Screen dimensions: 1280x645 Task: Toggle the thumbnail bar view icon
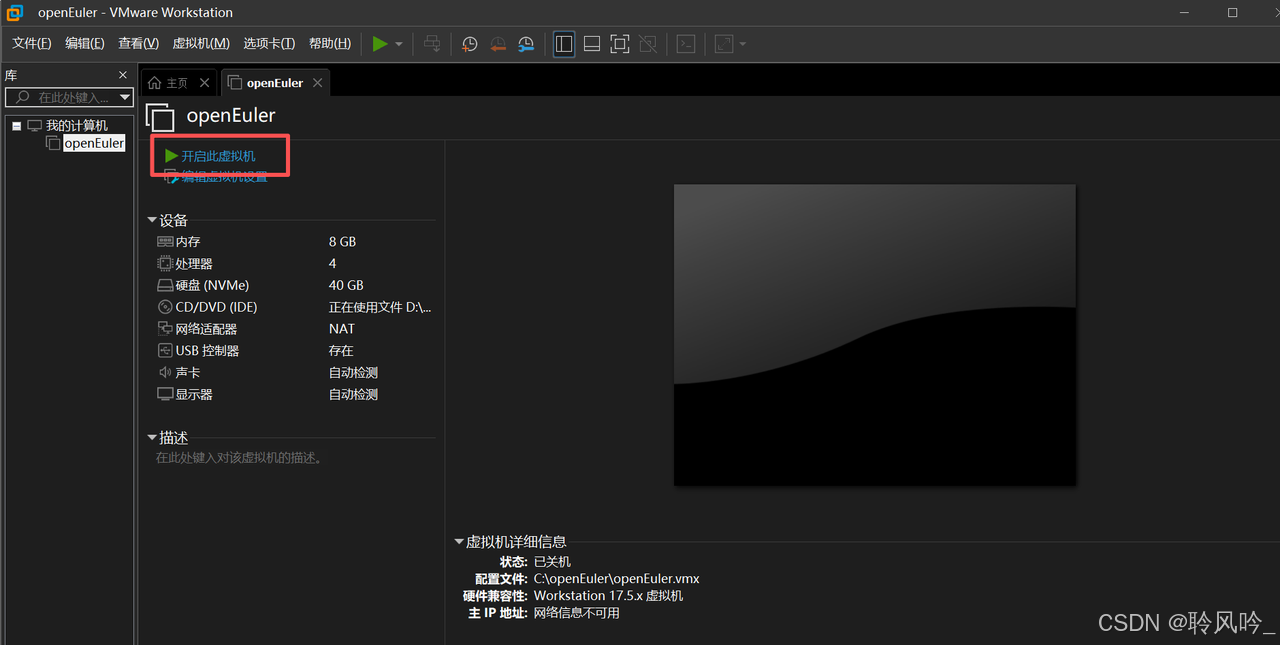(592, 44)
